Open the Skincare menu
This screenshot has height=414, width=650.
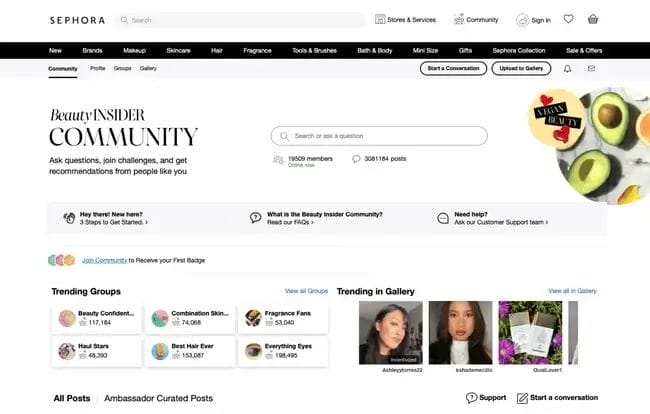click(178, 51)
